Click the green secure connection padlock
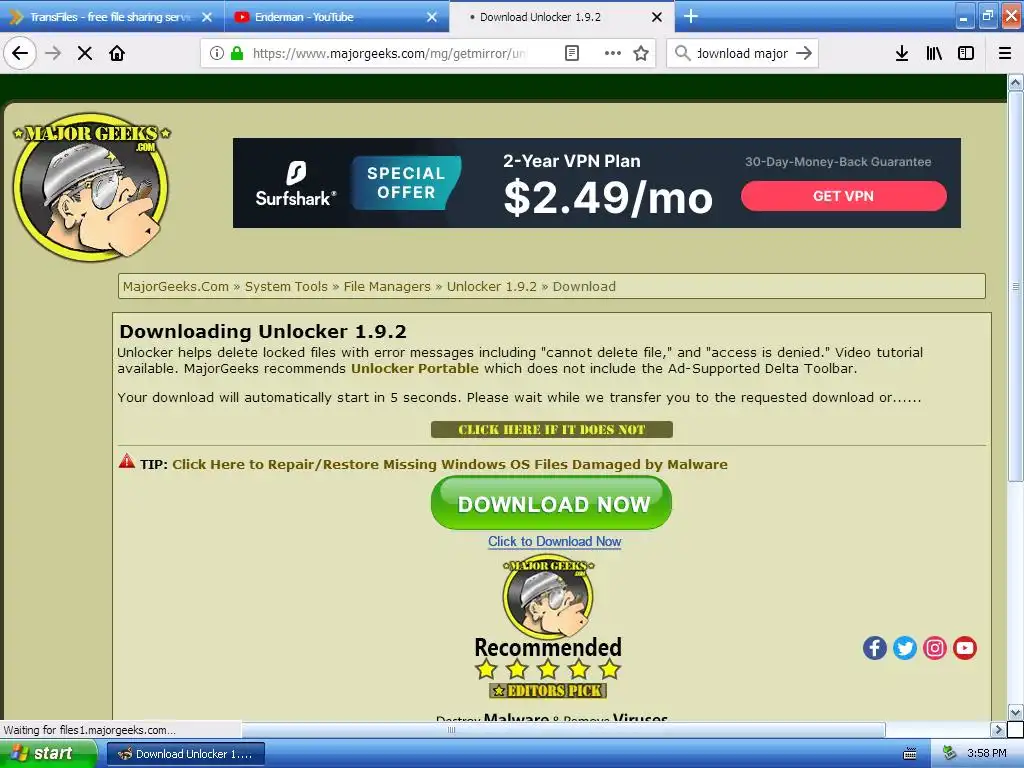1024x768 pixels. coord(237,53)
